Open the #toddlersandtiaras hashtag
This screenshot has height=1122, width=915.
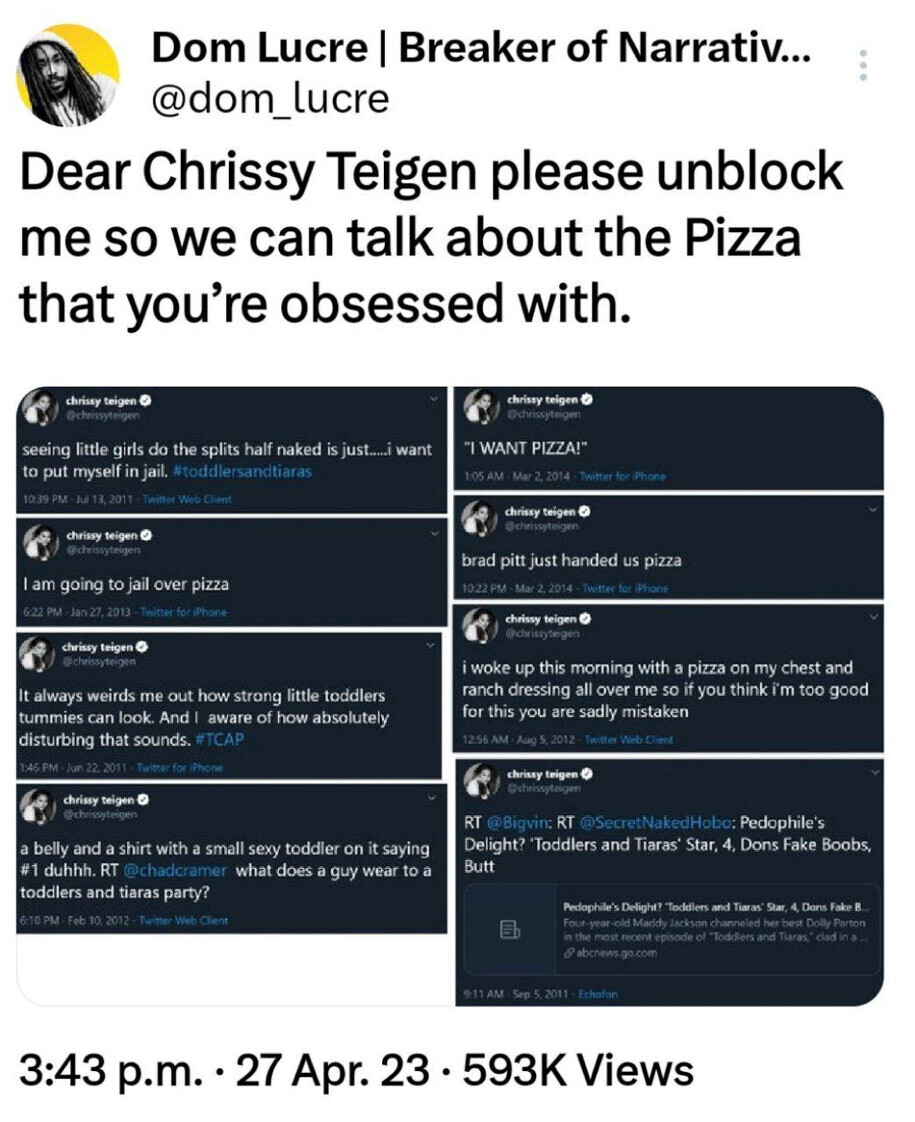(x=241, y=471)
